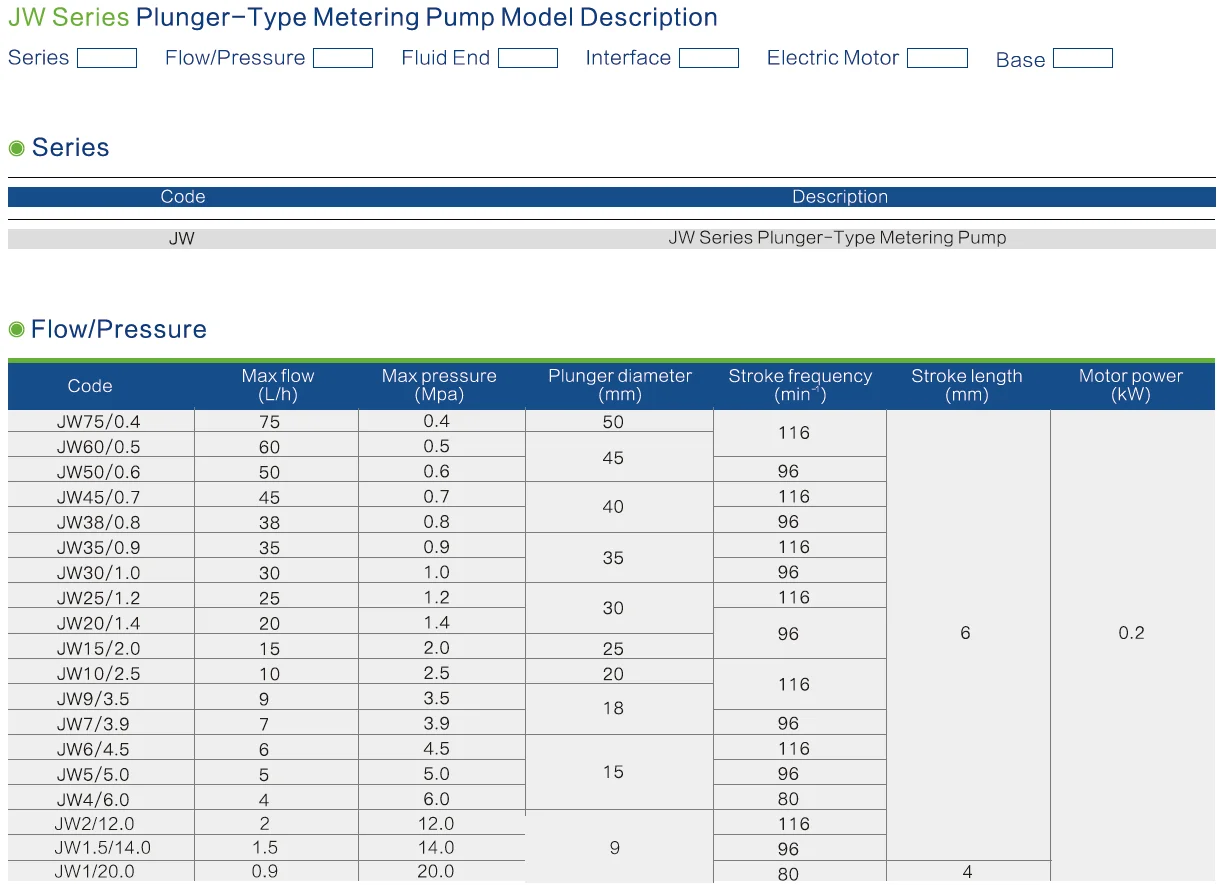Select the empty box after top Flow/Pressure label
1223x887 pixels.
click(342, 58)
